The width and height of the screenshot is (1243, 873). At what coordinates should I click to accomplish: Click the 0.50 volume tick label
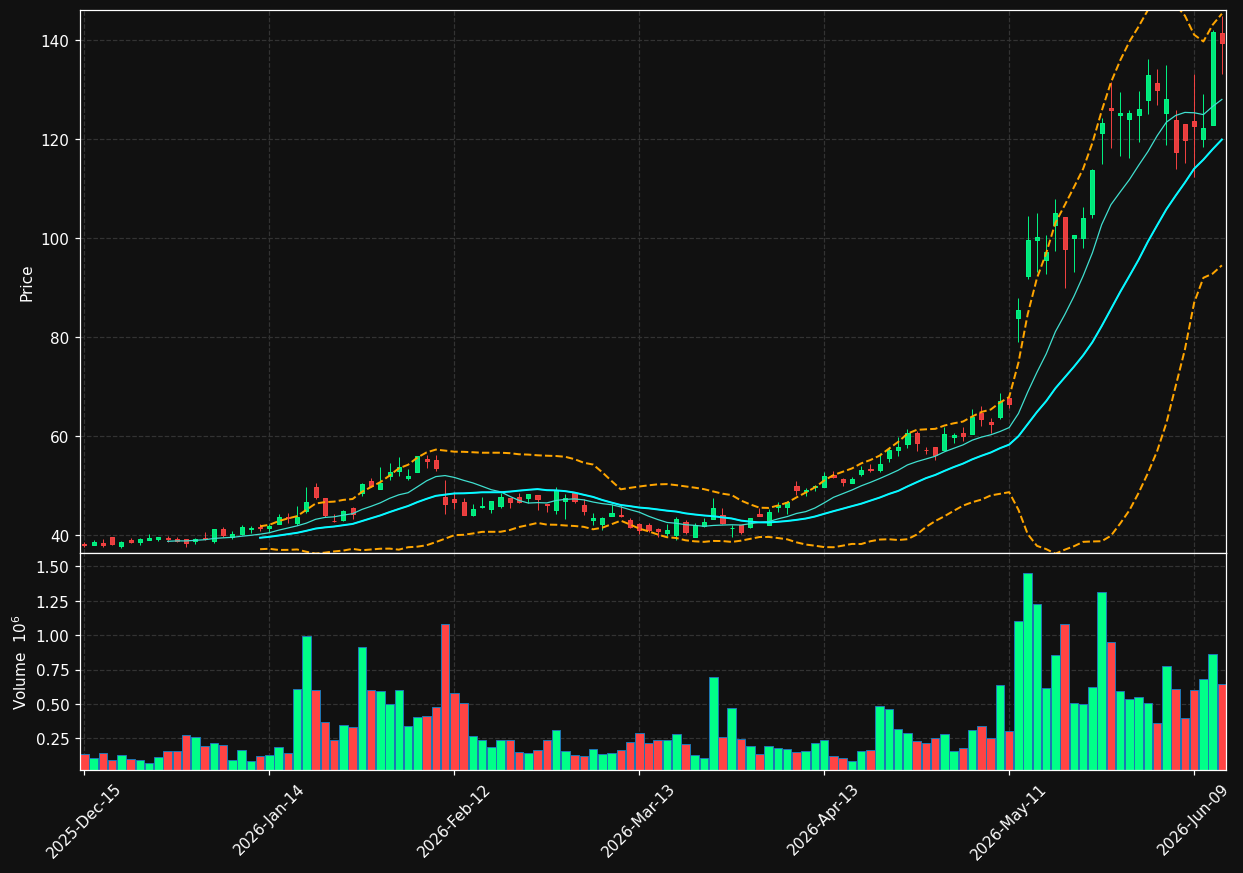tap(54, 705)
